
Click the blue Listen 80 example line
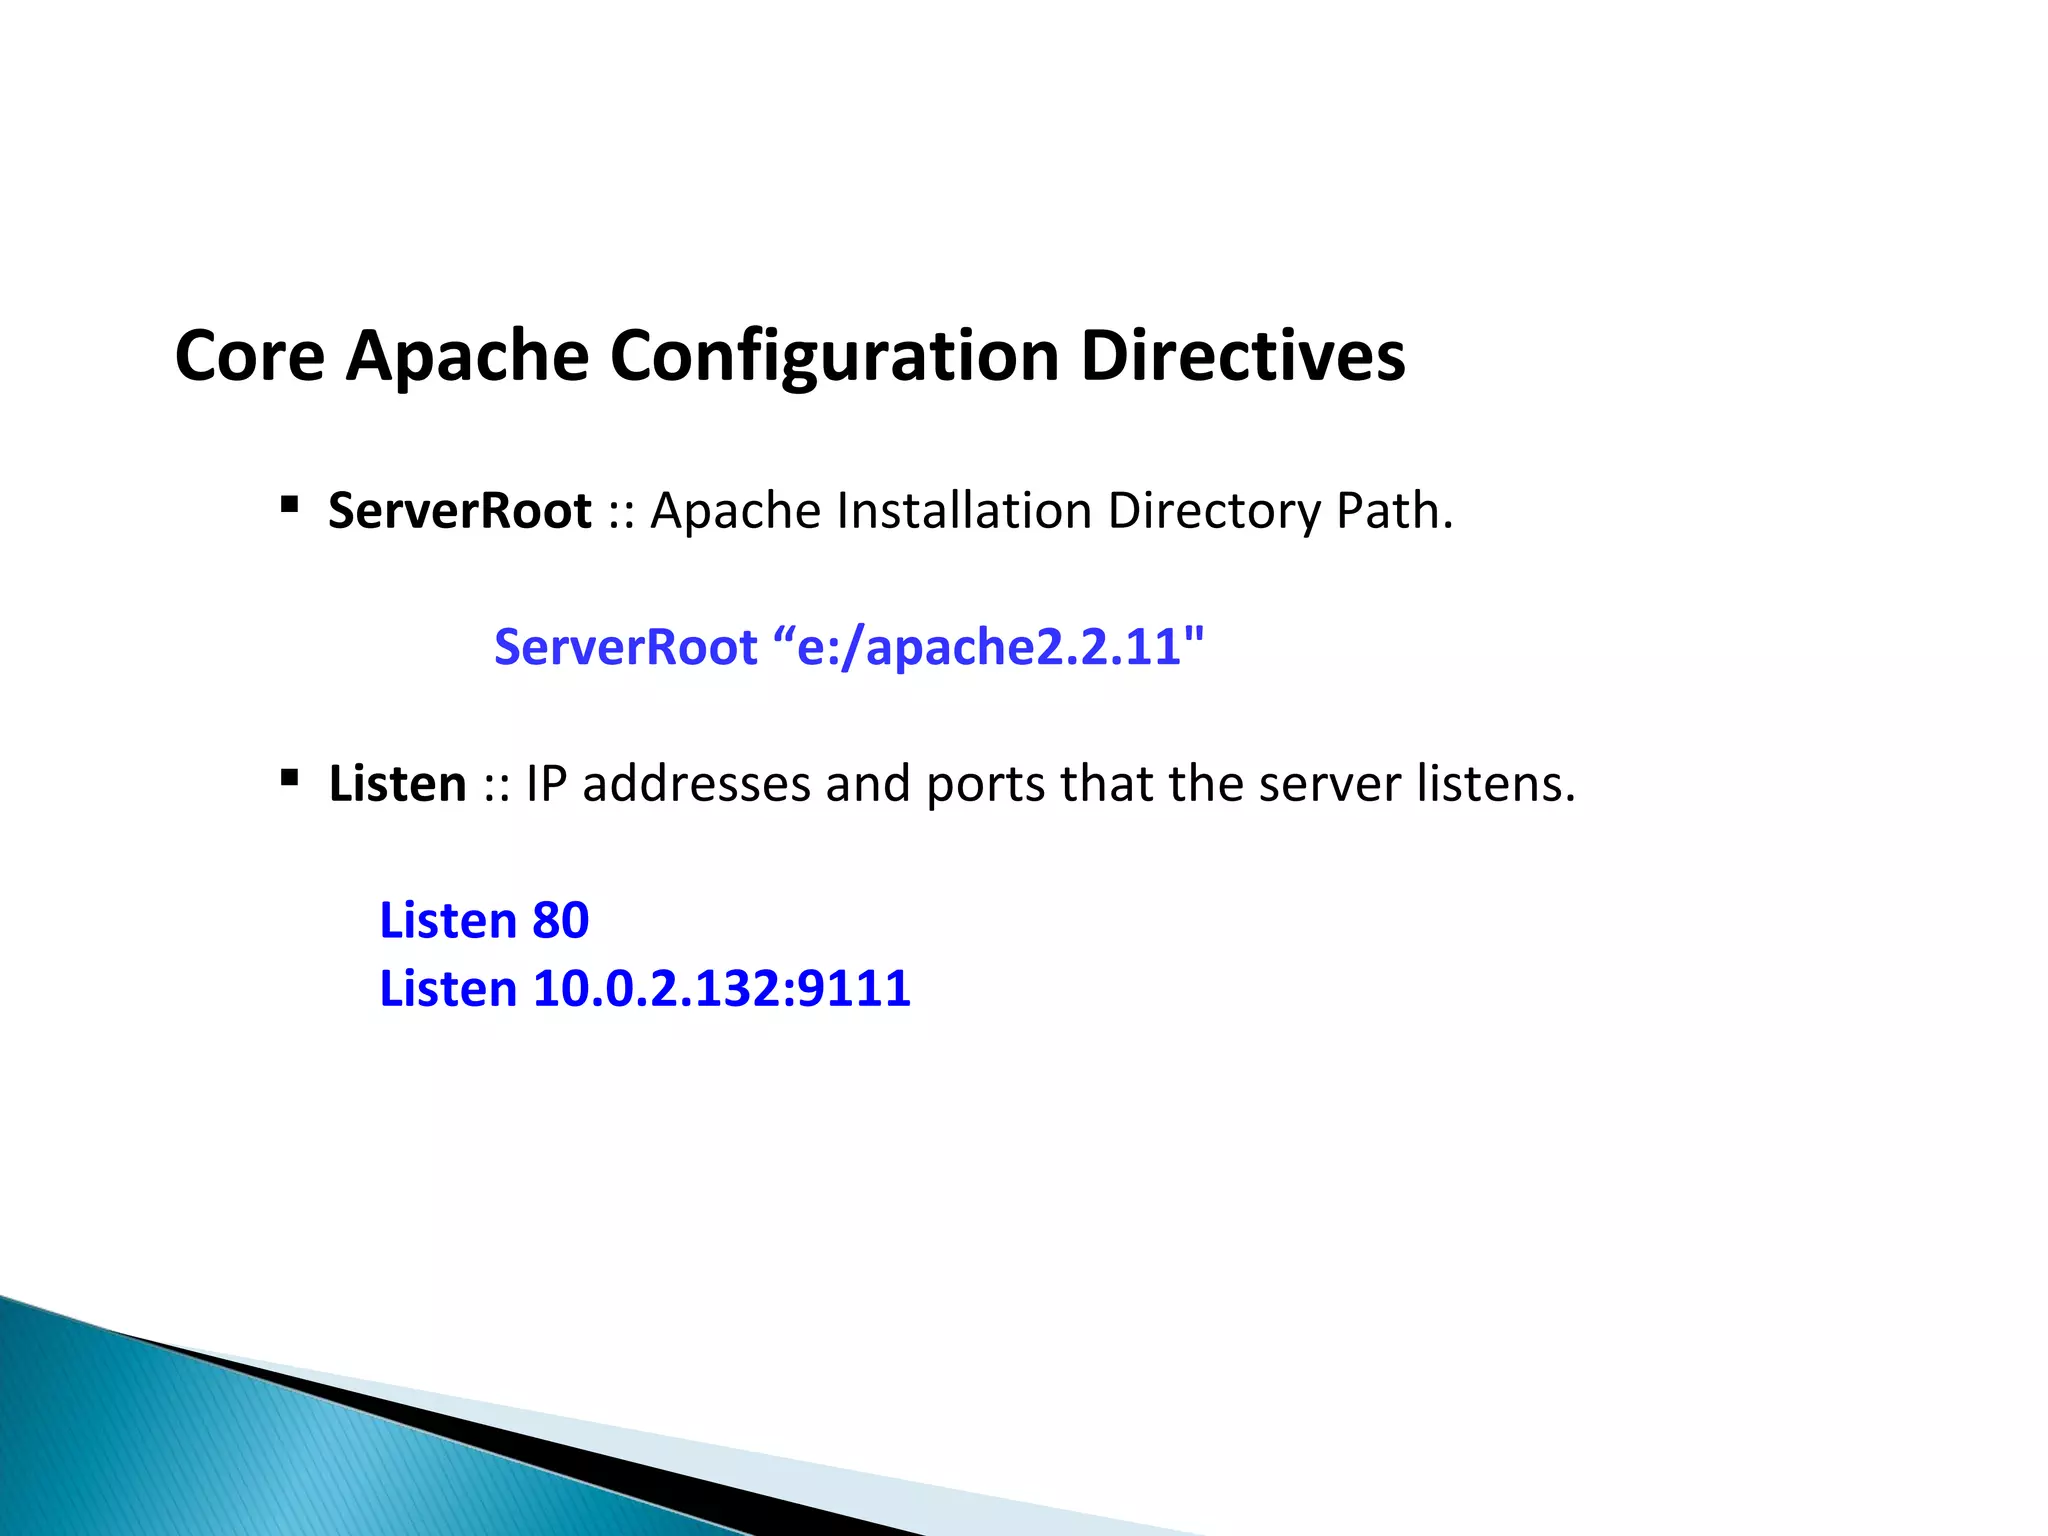click(484, 920)
